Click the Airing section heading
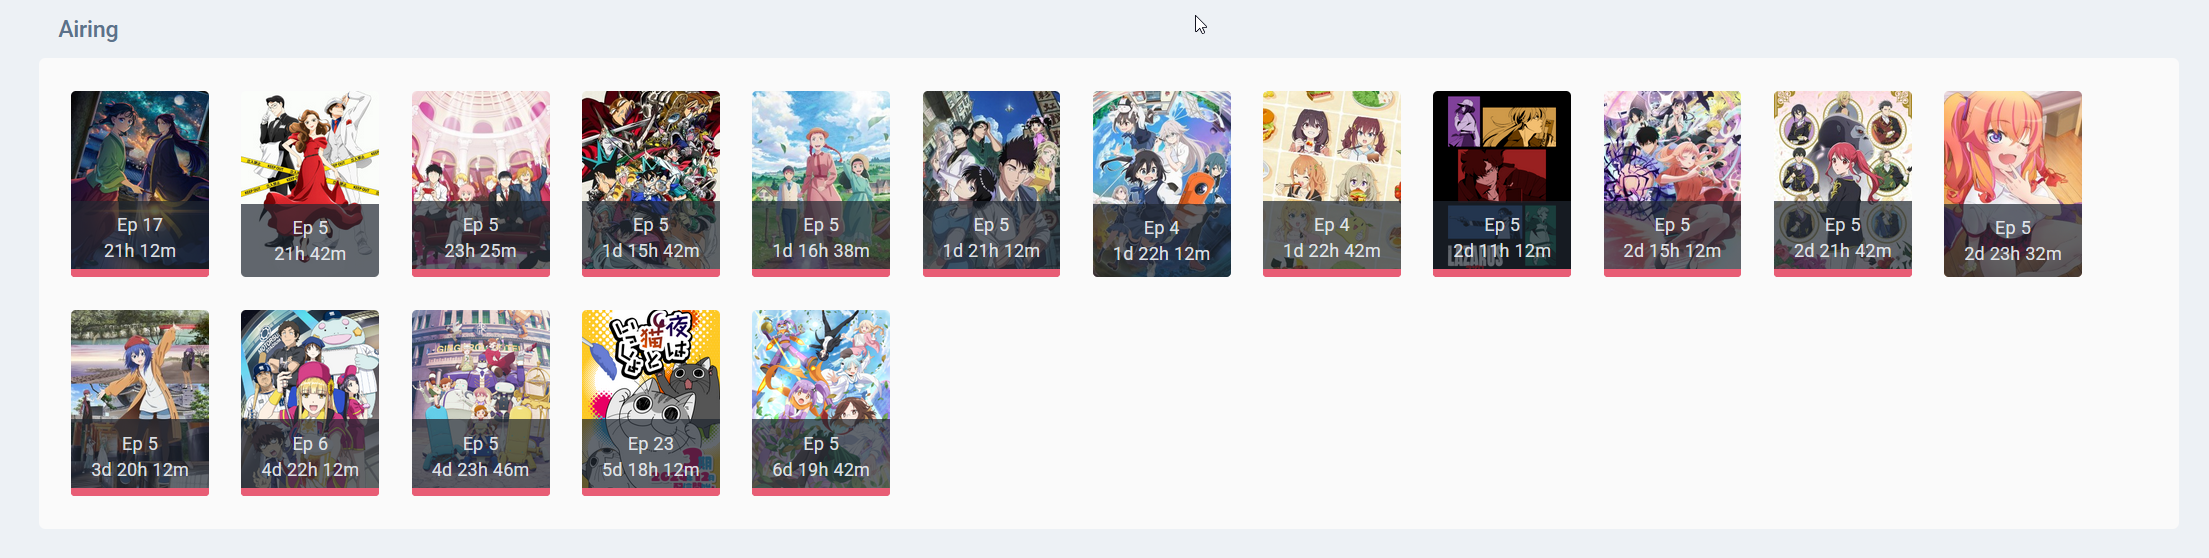The image size is (2209, 558). (x=88, y=29)
